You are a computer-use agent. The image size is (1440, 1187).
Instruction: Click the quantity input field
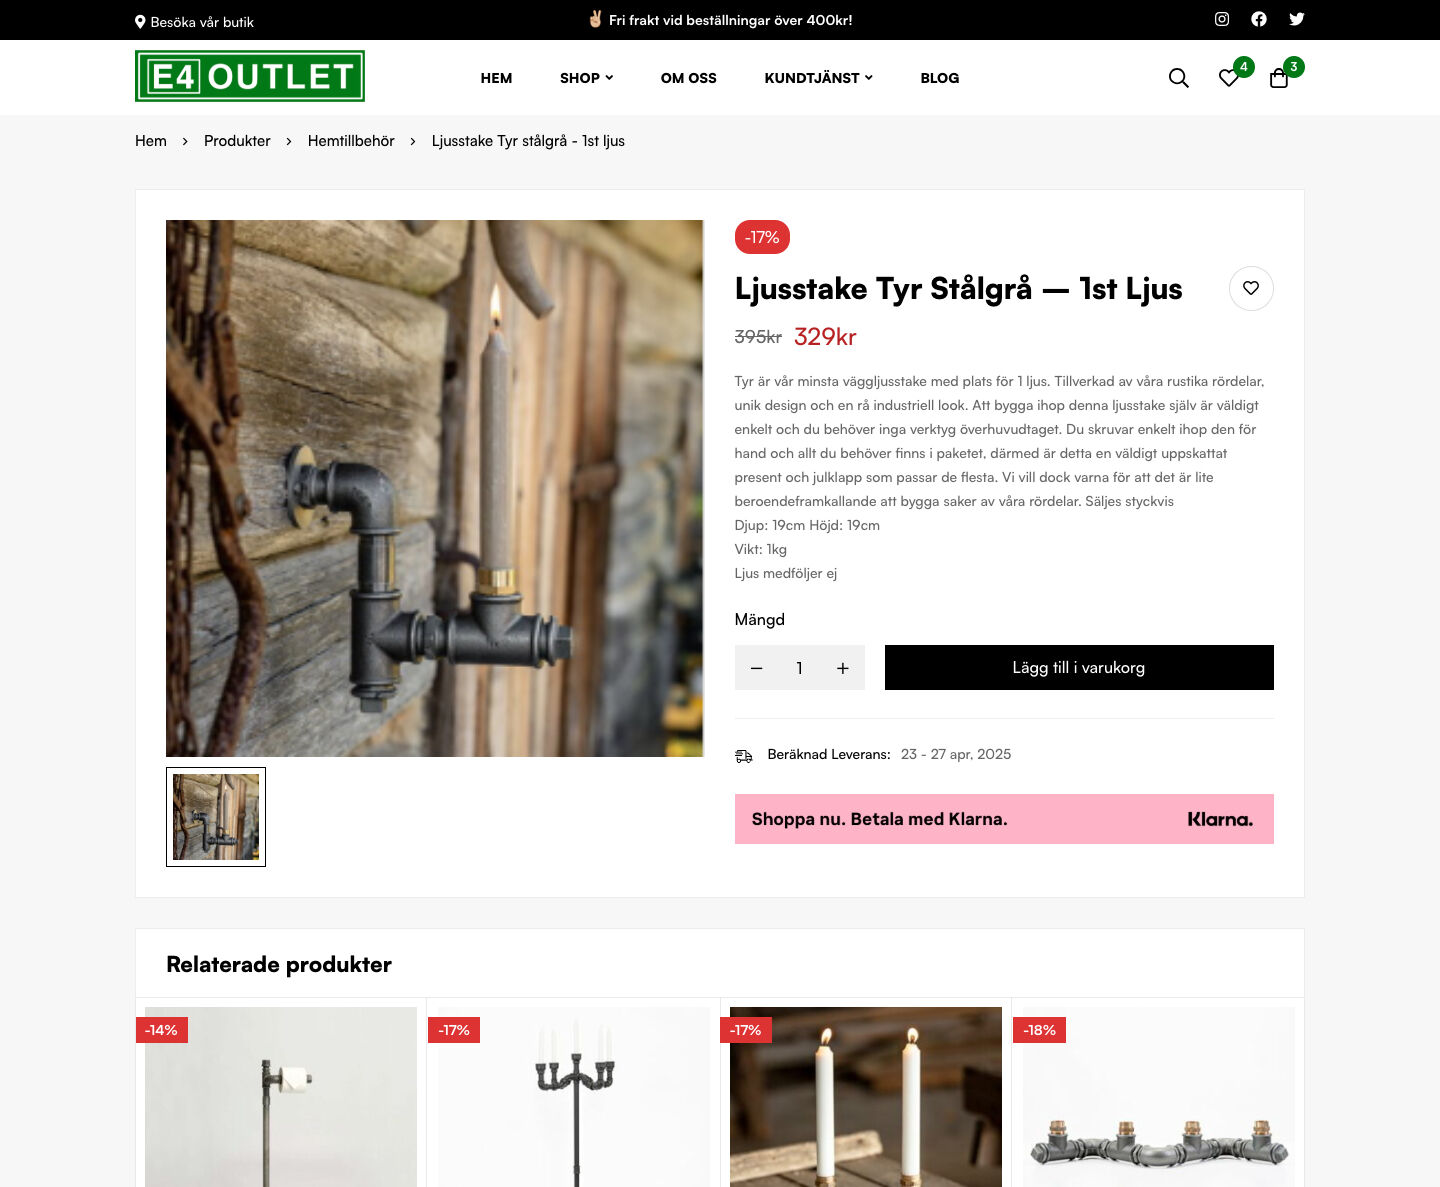coord(800,668)
